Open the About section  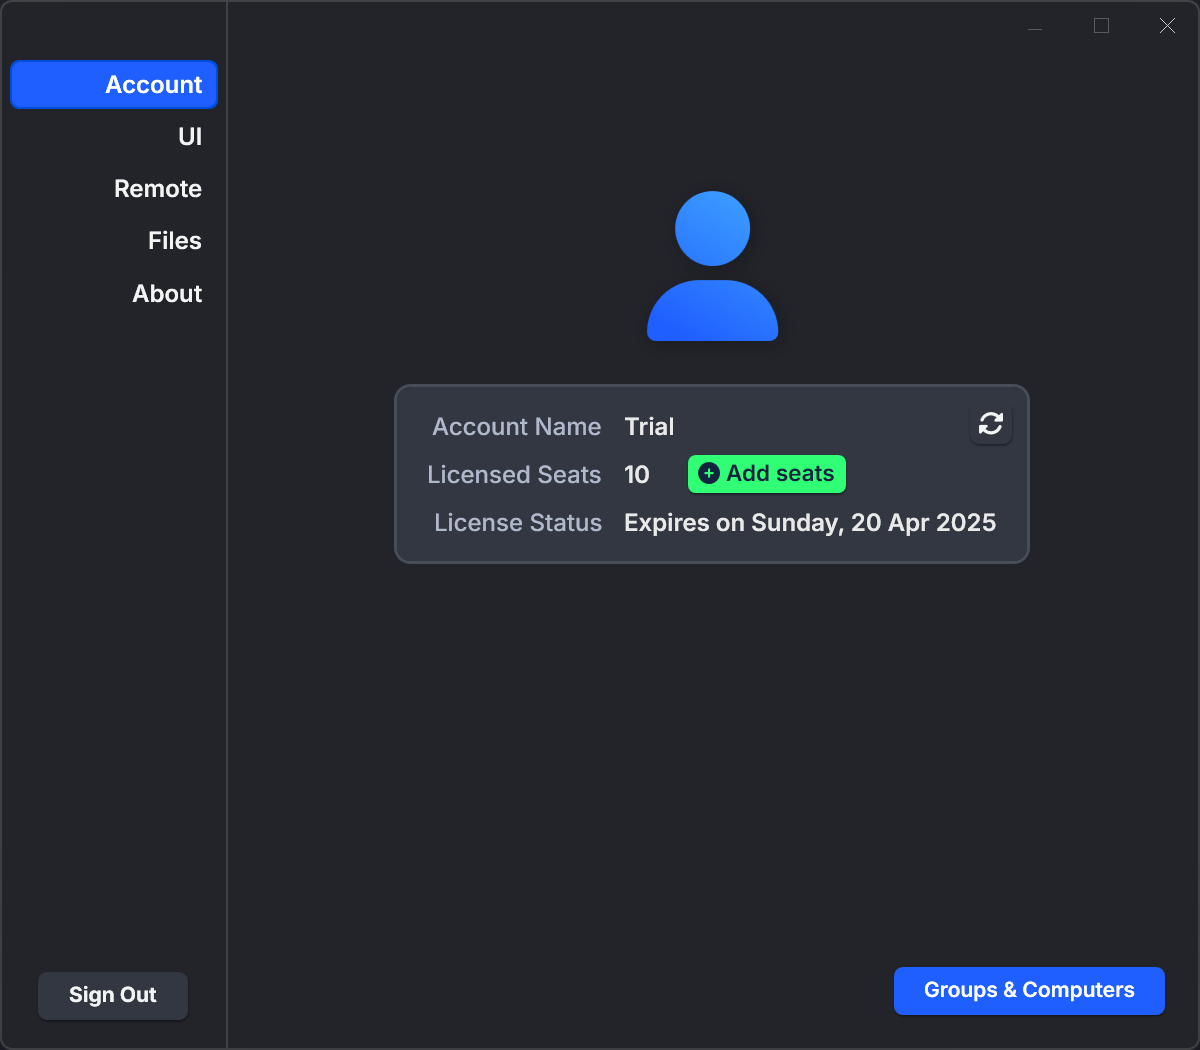click(x=167, y=294)
